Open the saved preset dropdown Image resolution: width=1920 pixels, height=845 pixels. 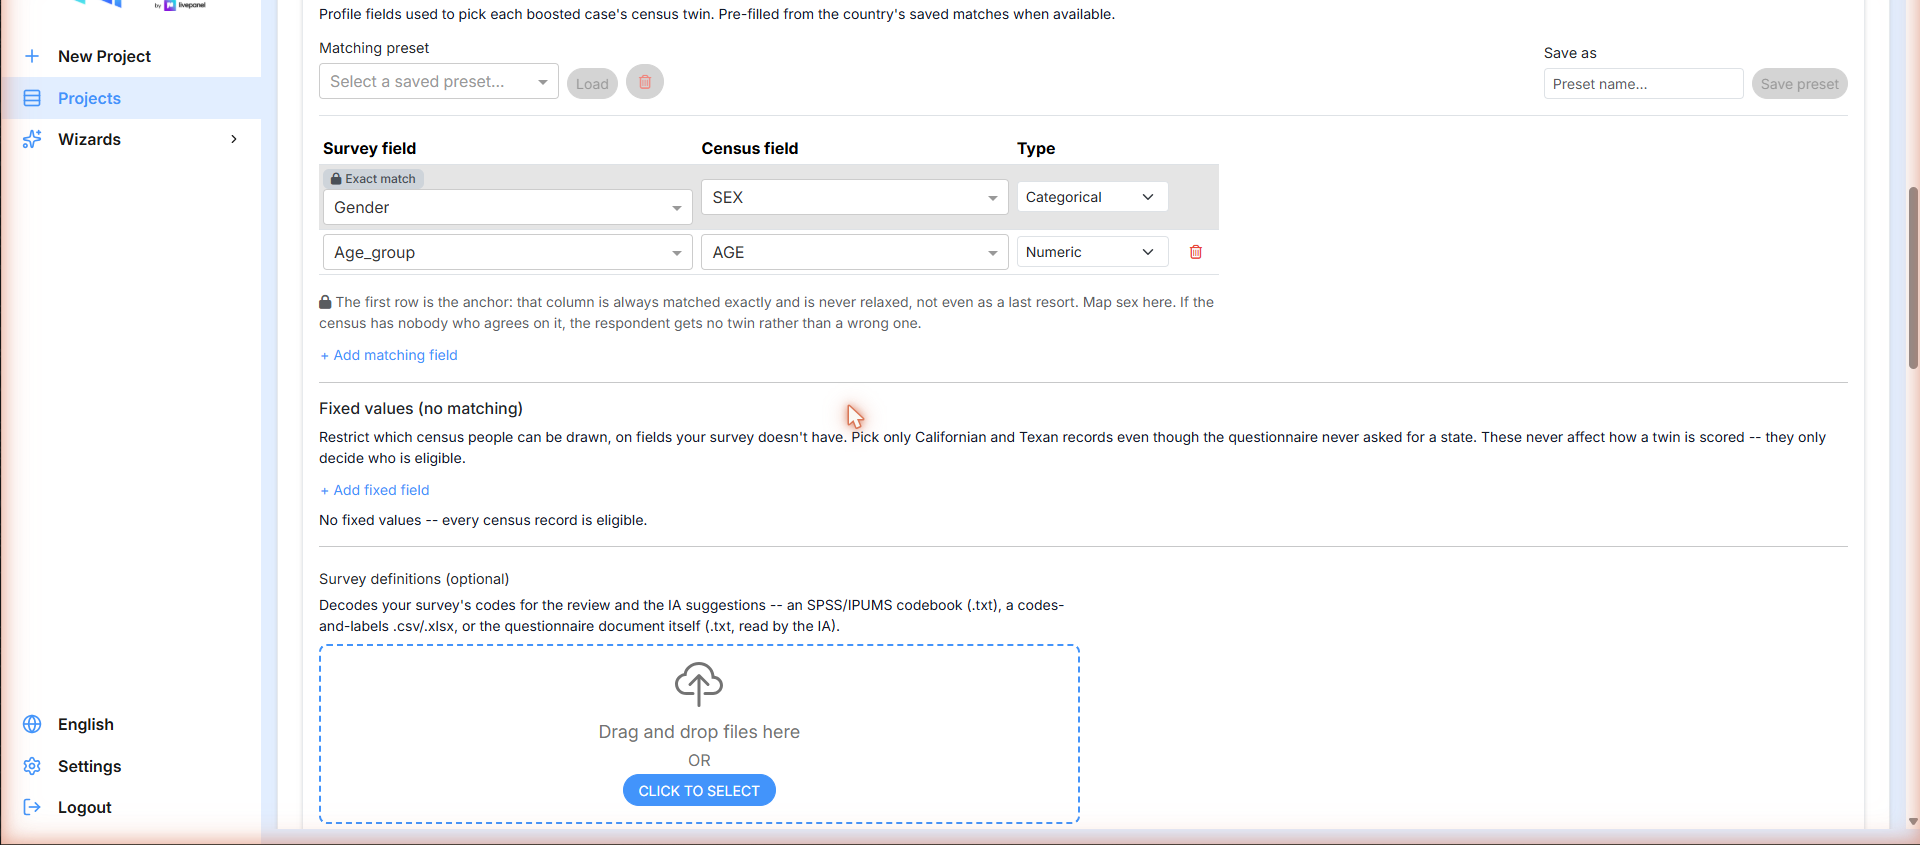click(x=439, y=82)
